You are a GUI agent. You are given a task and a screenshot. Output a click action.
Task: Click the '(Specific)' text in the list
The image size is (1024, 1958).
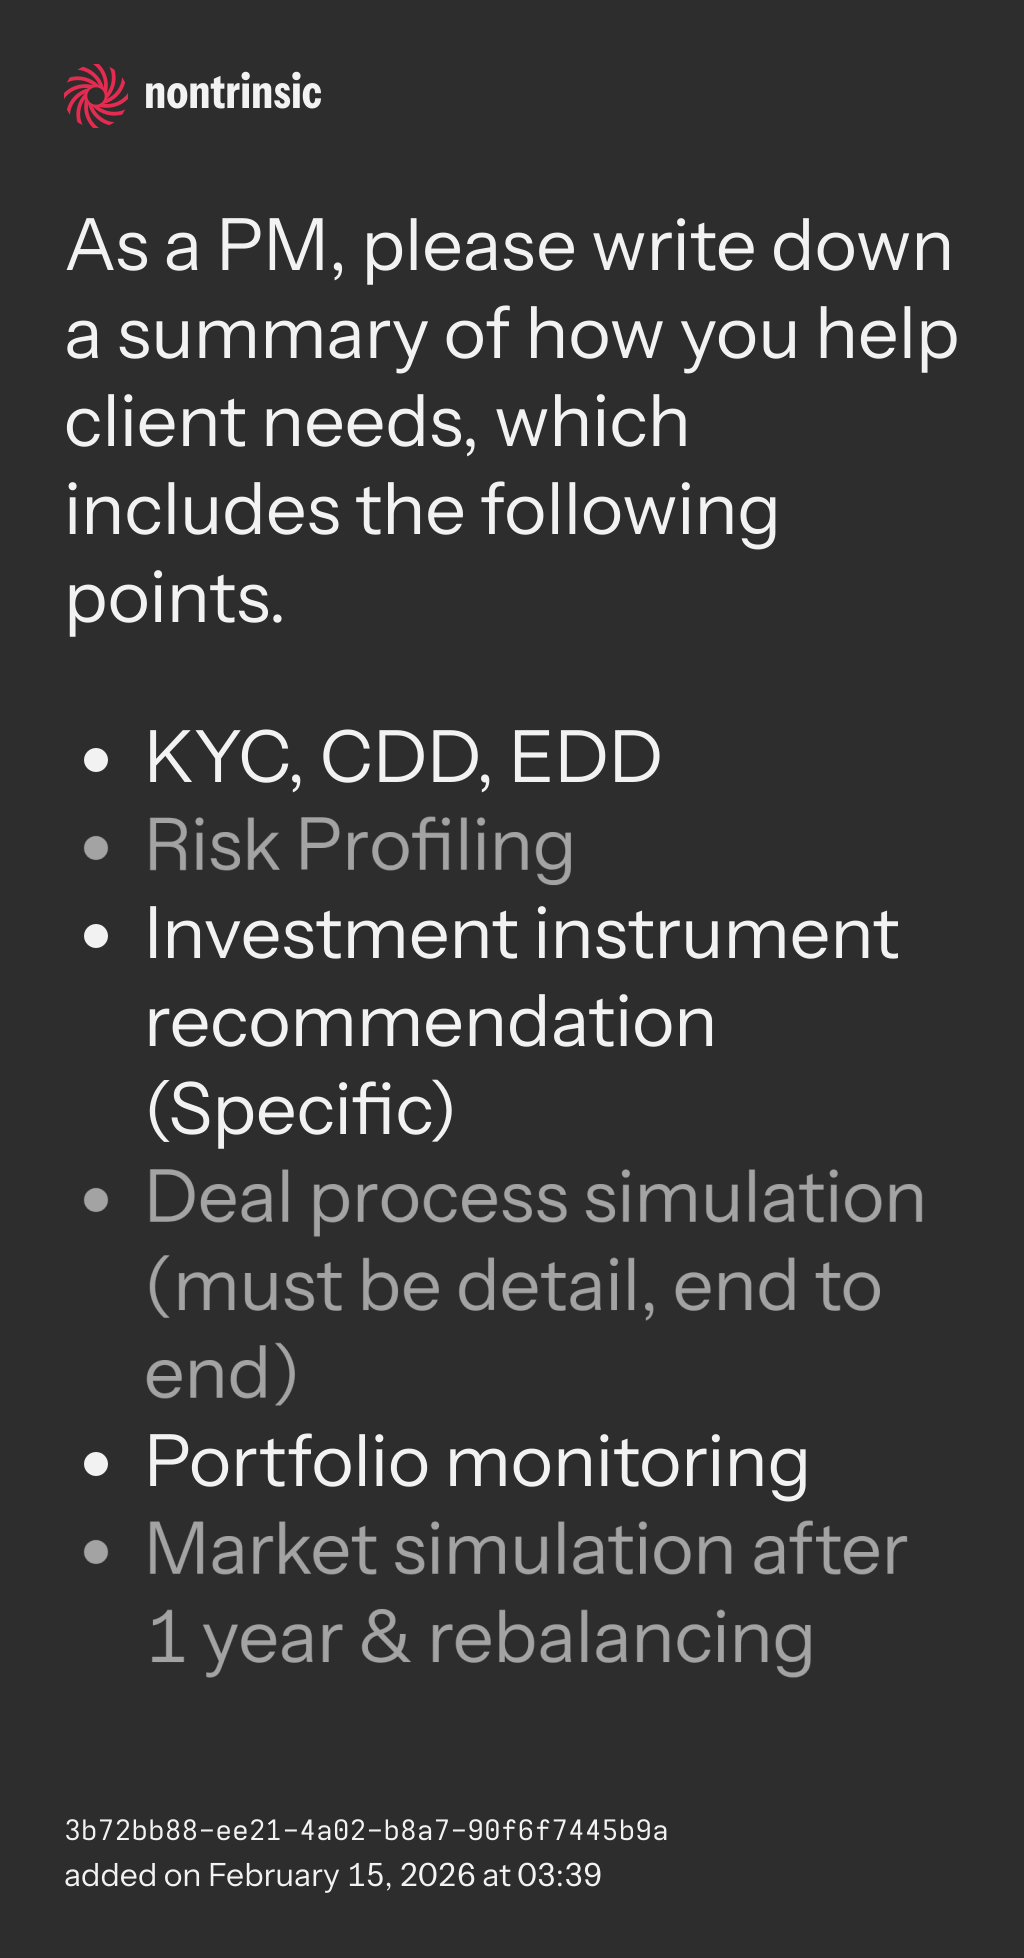click(x=300, y=1110)
